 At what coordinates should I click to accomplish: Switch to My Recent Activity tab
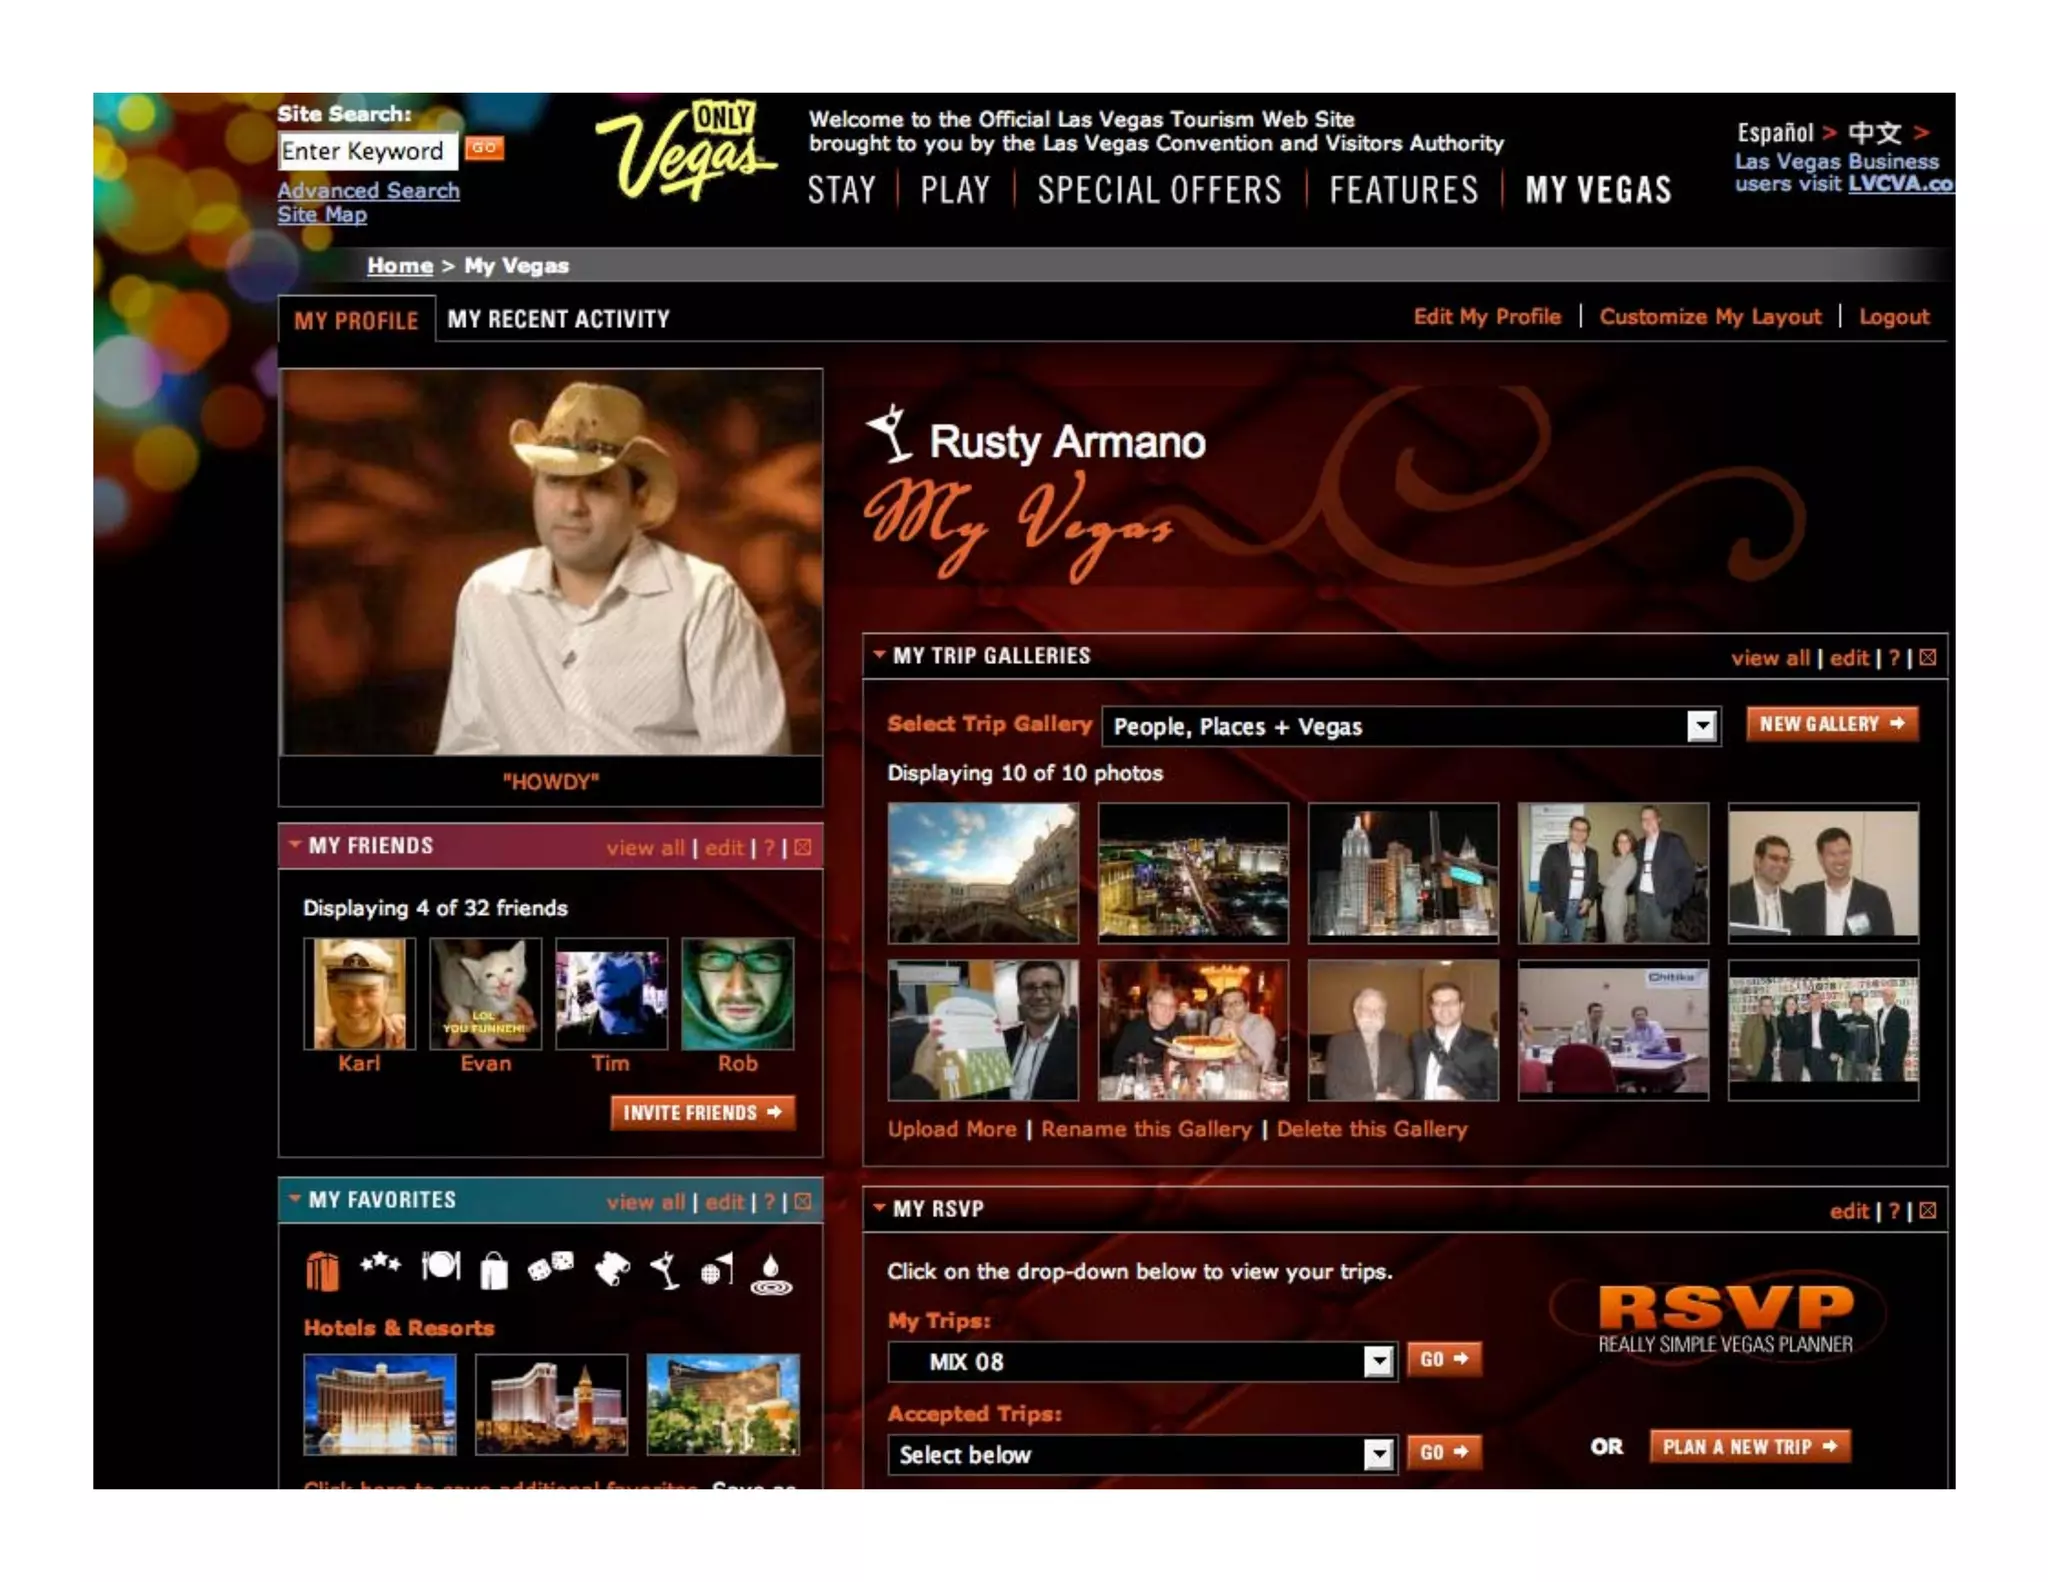pos(558,319)
